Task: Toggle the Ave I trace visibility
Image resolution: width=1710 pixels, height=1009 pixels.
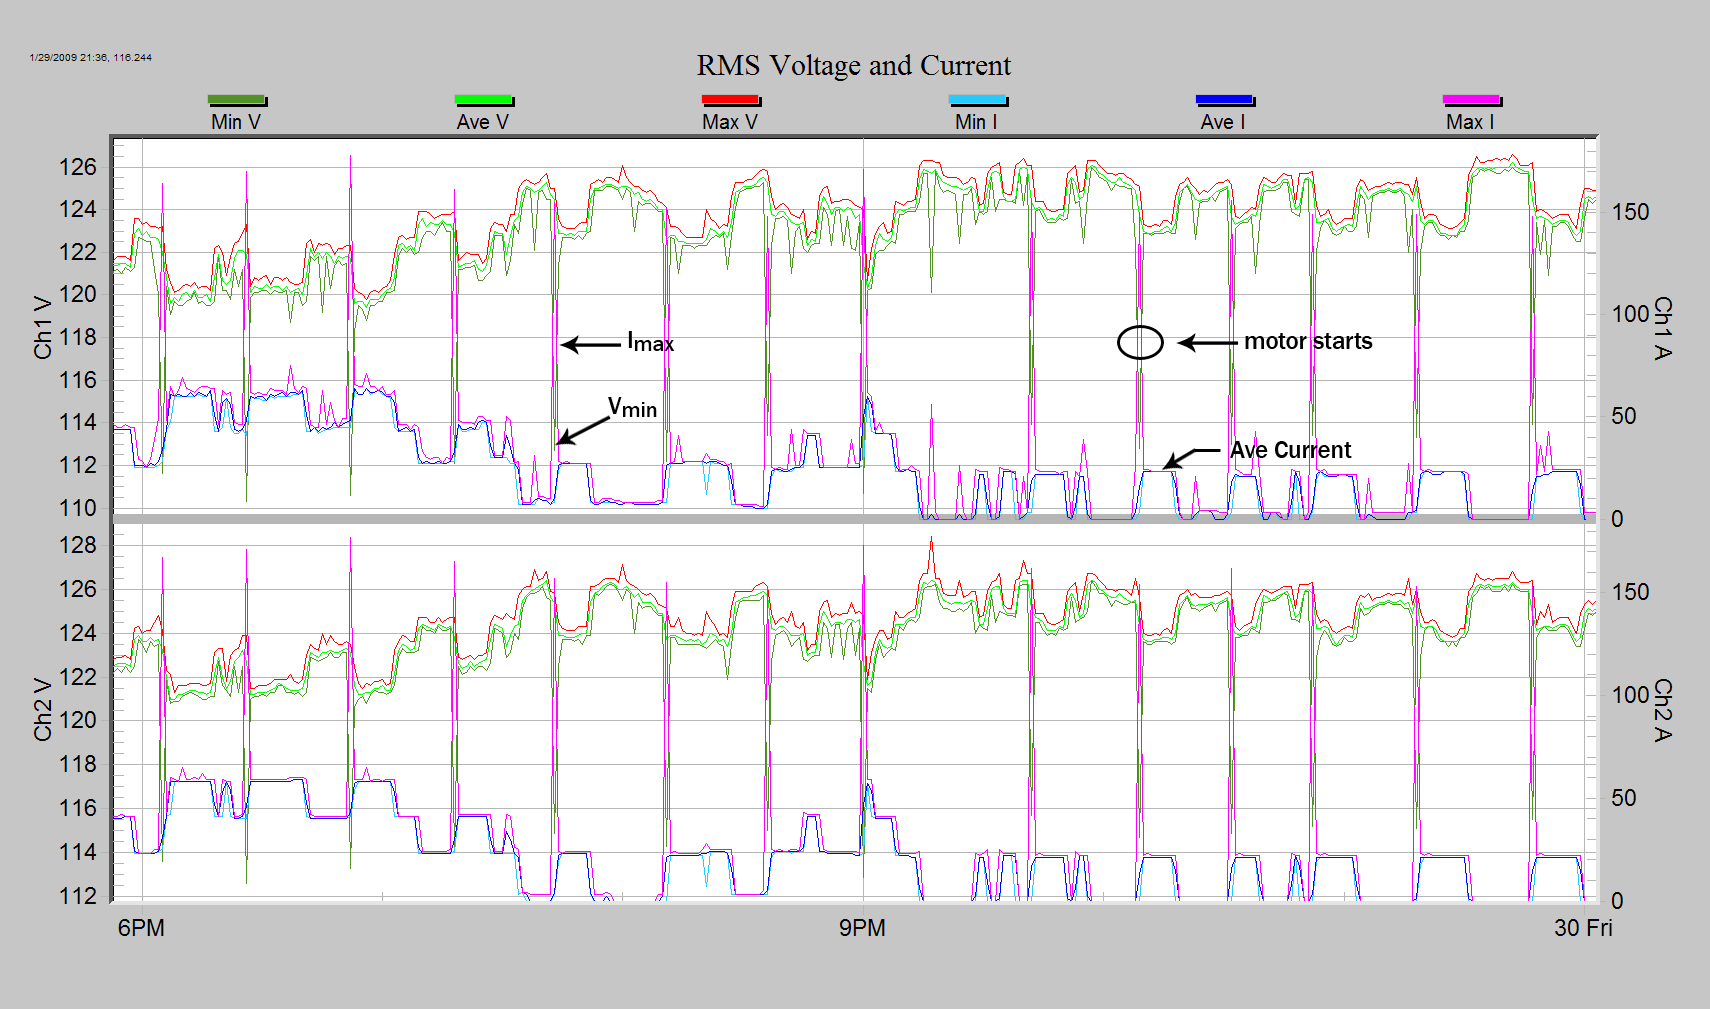Action: tap(1224, 121)
